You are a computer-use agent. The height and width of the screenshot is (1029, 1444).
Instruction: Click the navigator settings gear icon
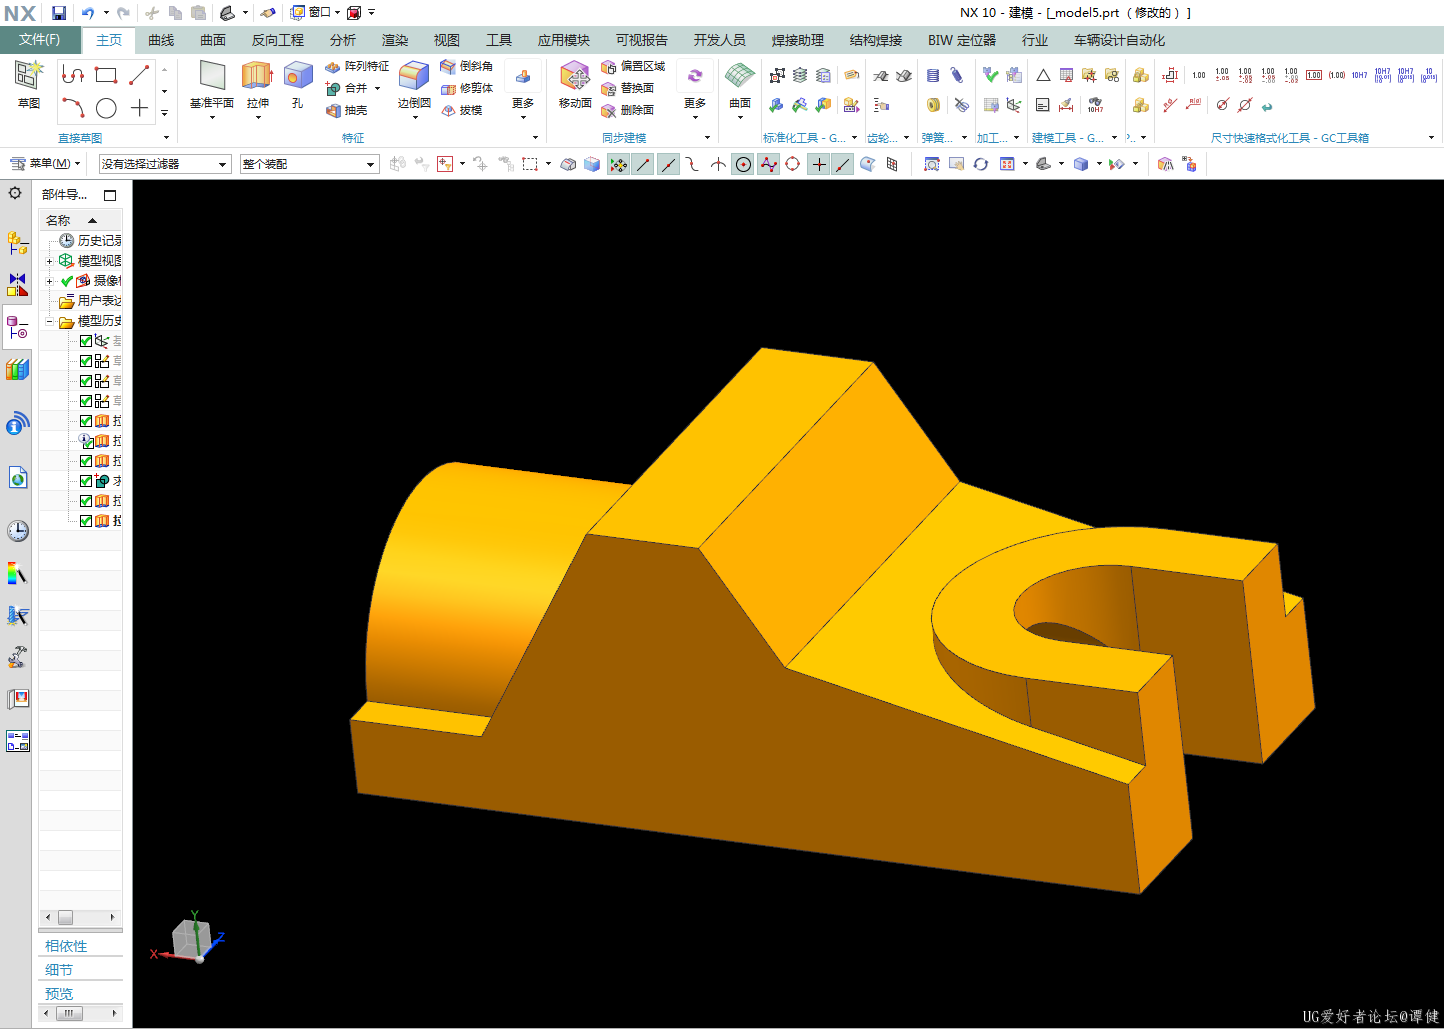pyautogui.click(x=15, y=193)
